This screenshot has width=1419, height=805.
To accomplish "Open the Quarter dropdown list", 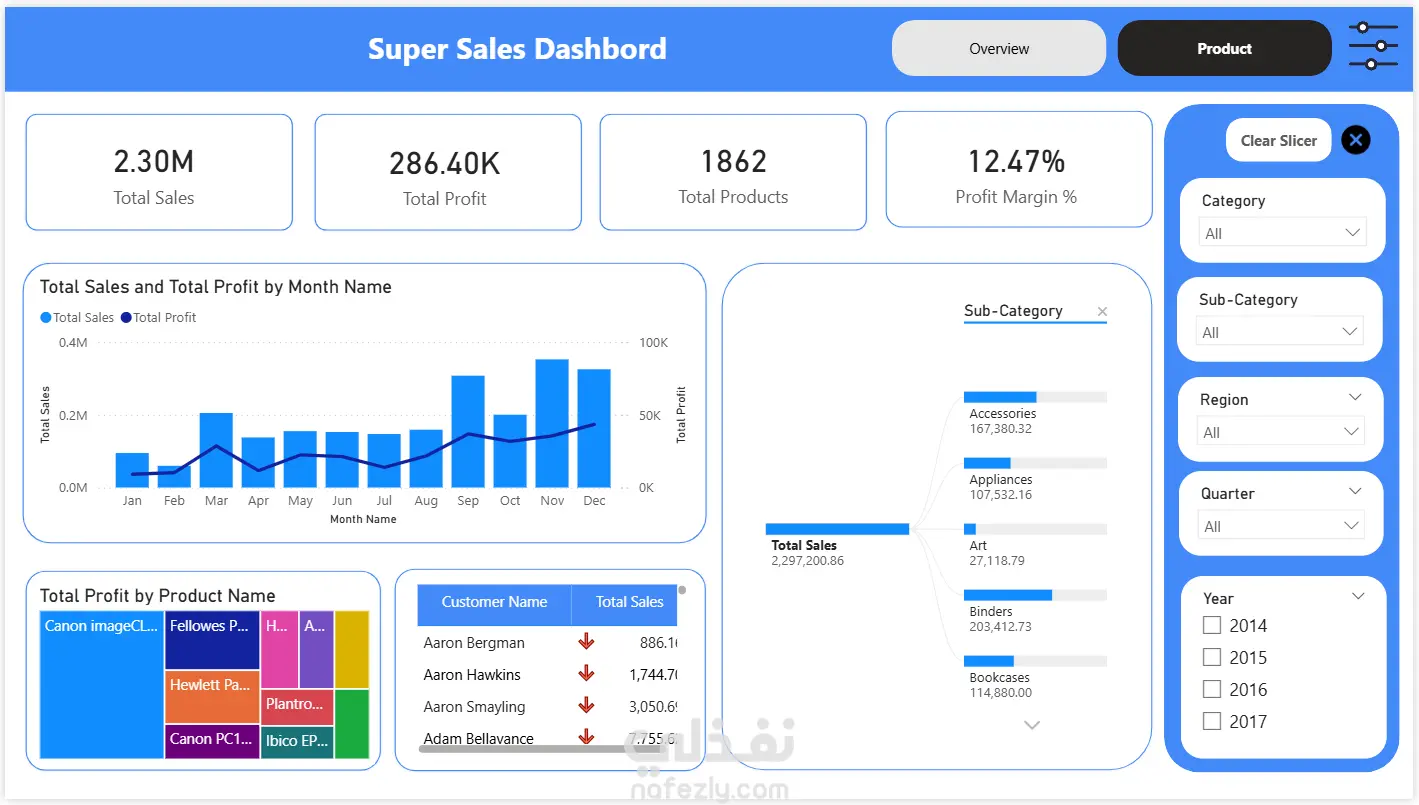I will [x=1281, y=526].
